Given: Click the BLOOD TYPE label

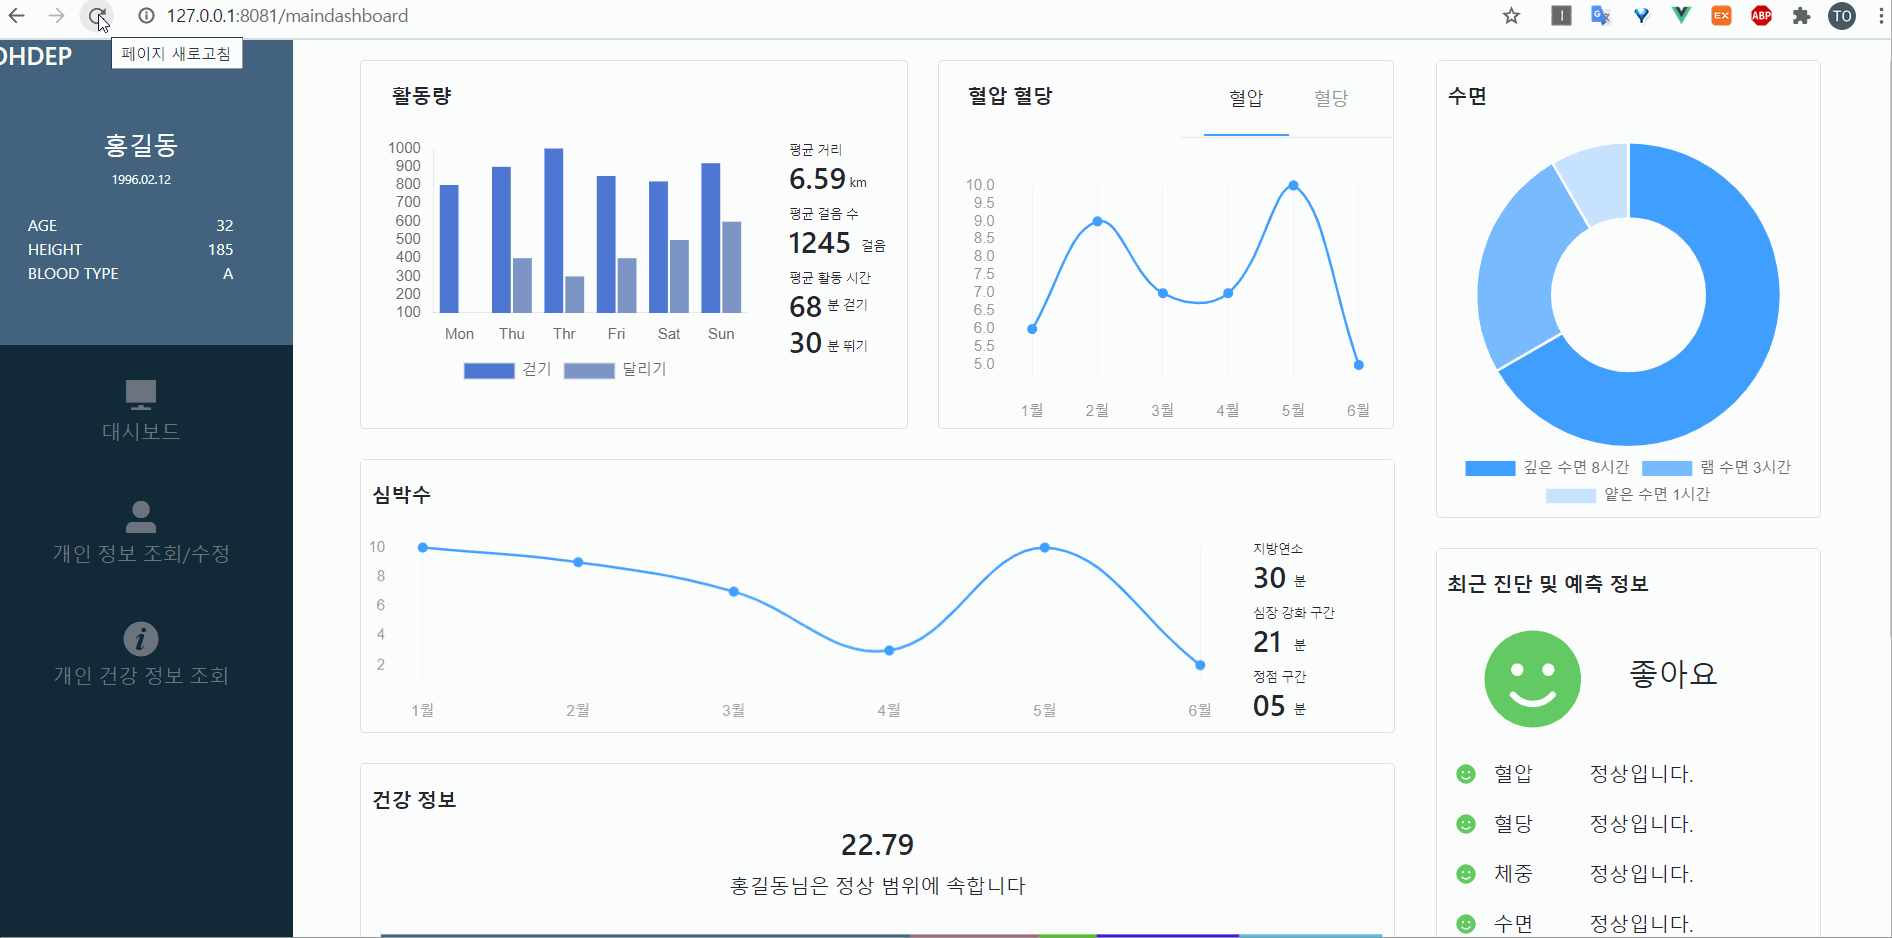Looking at the screenshot, I should click(73, 274).
